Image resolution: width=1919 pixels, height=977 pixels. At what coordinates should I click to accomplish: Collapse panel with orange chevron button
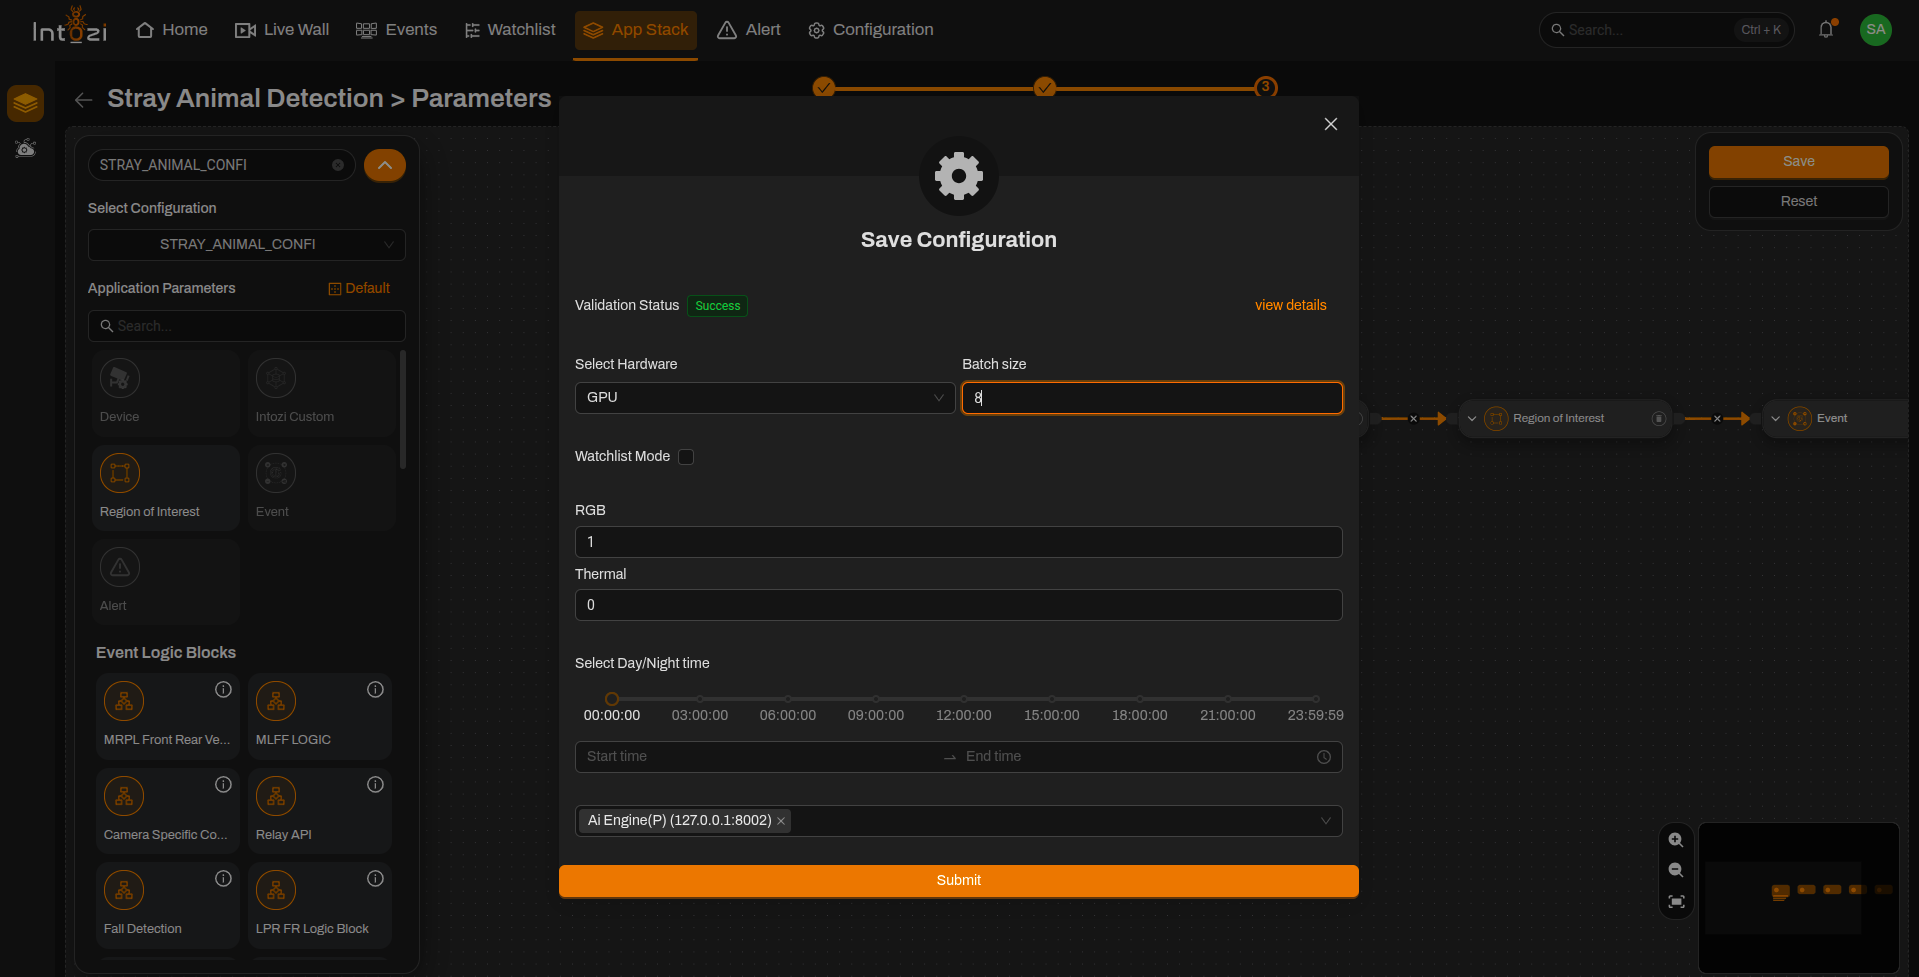(x=385, y=165)
